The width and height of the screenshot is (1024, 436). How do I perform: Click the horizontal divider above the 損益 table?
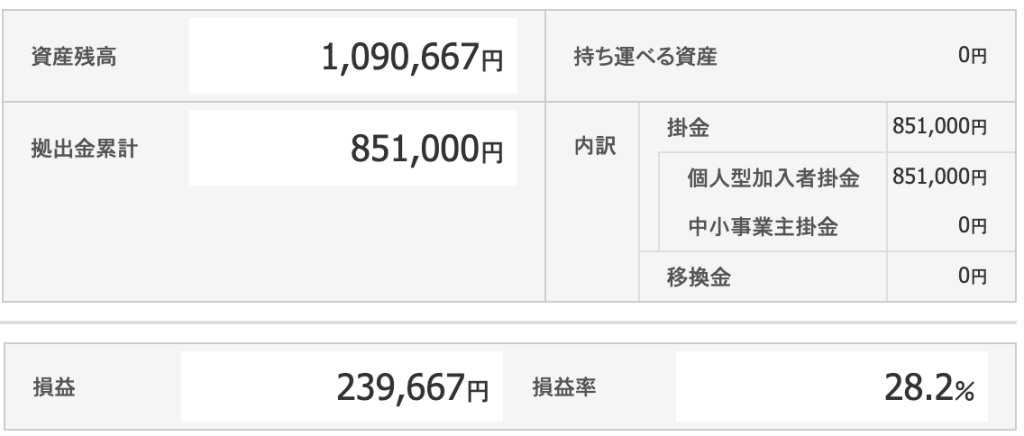click(x=512, y=323)
